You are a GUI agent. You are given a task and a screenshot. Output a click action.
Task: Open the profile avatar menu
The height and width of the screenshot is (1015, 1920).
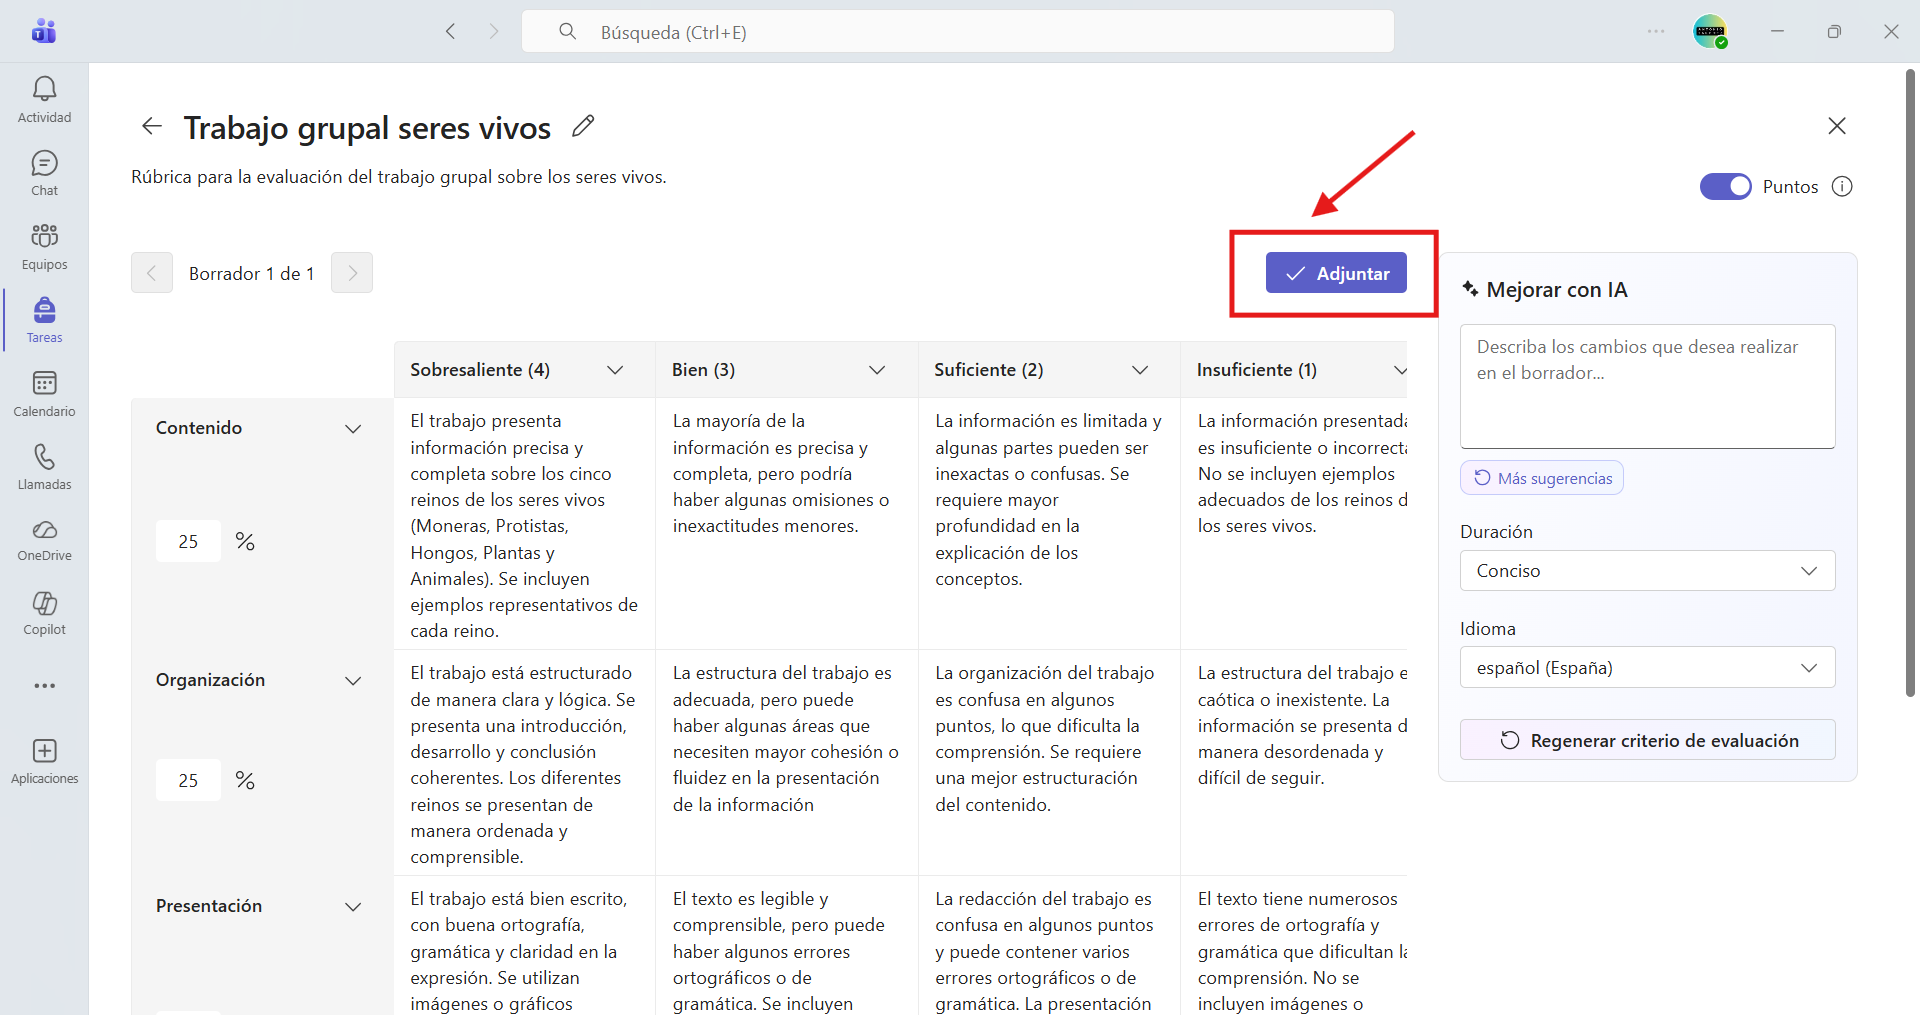[x=1710, y=31]
